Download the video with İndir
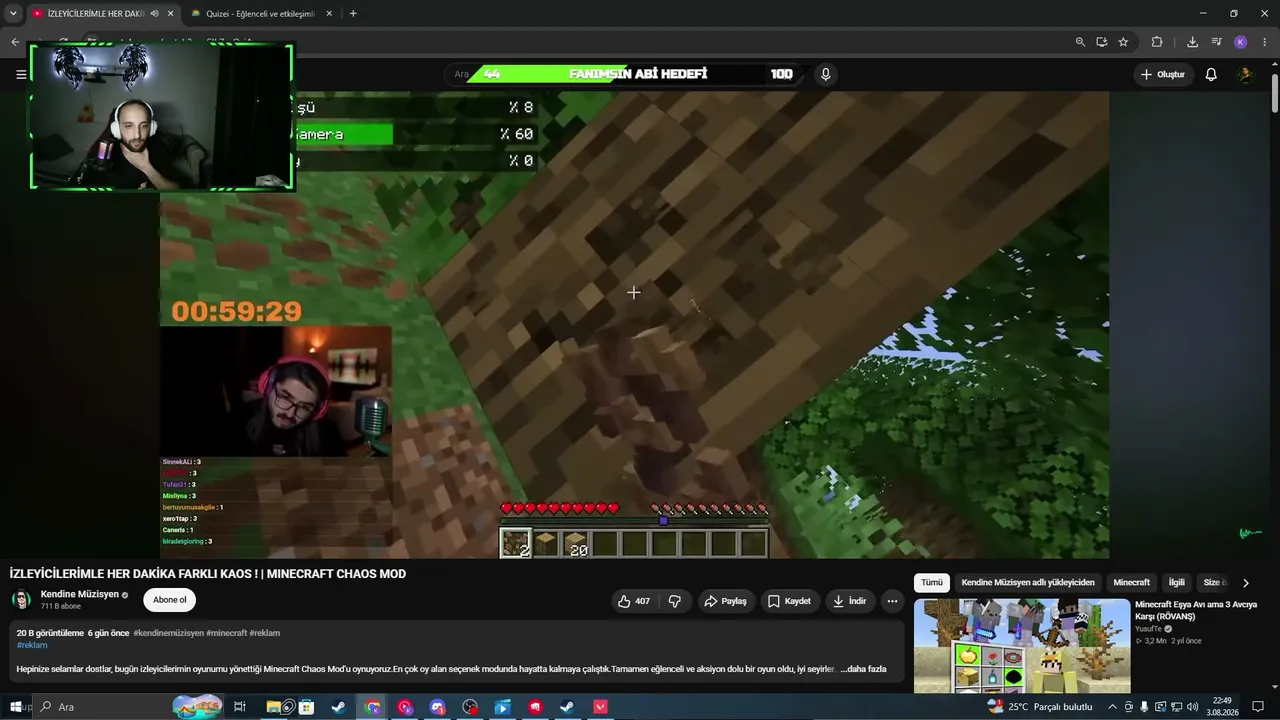The width and height of the screenshot is (1280, 720). (x=849, y=601)
